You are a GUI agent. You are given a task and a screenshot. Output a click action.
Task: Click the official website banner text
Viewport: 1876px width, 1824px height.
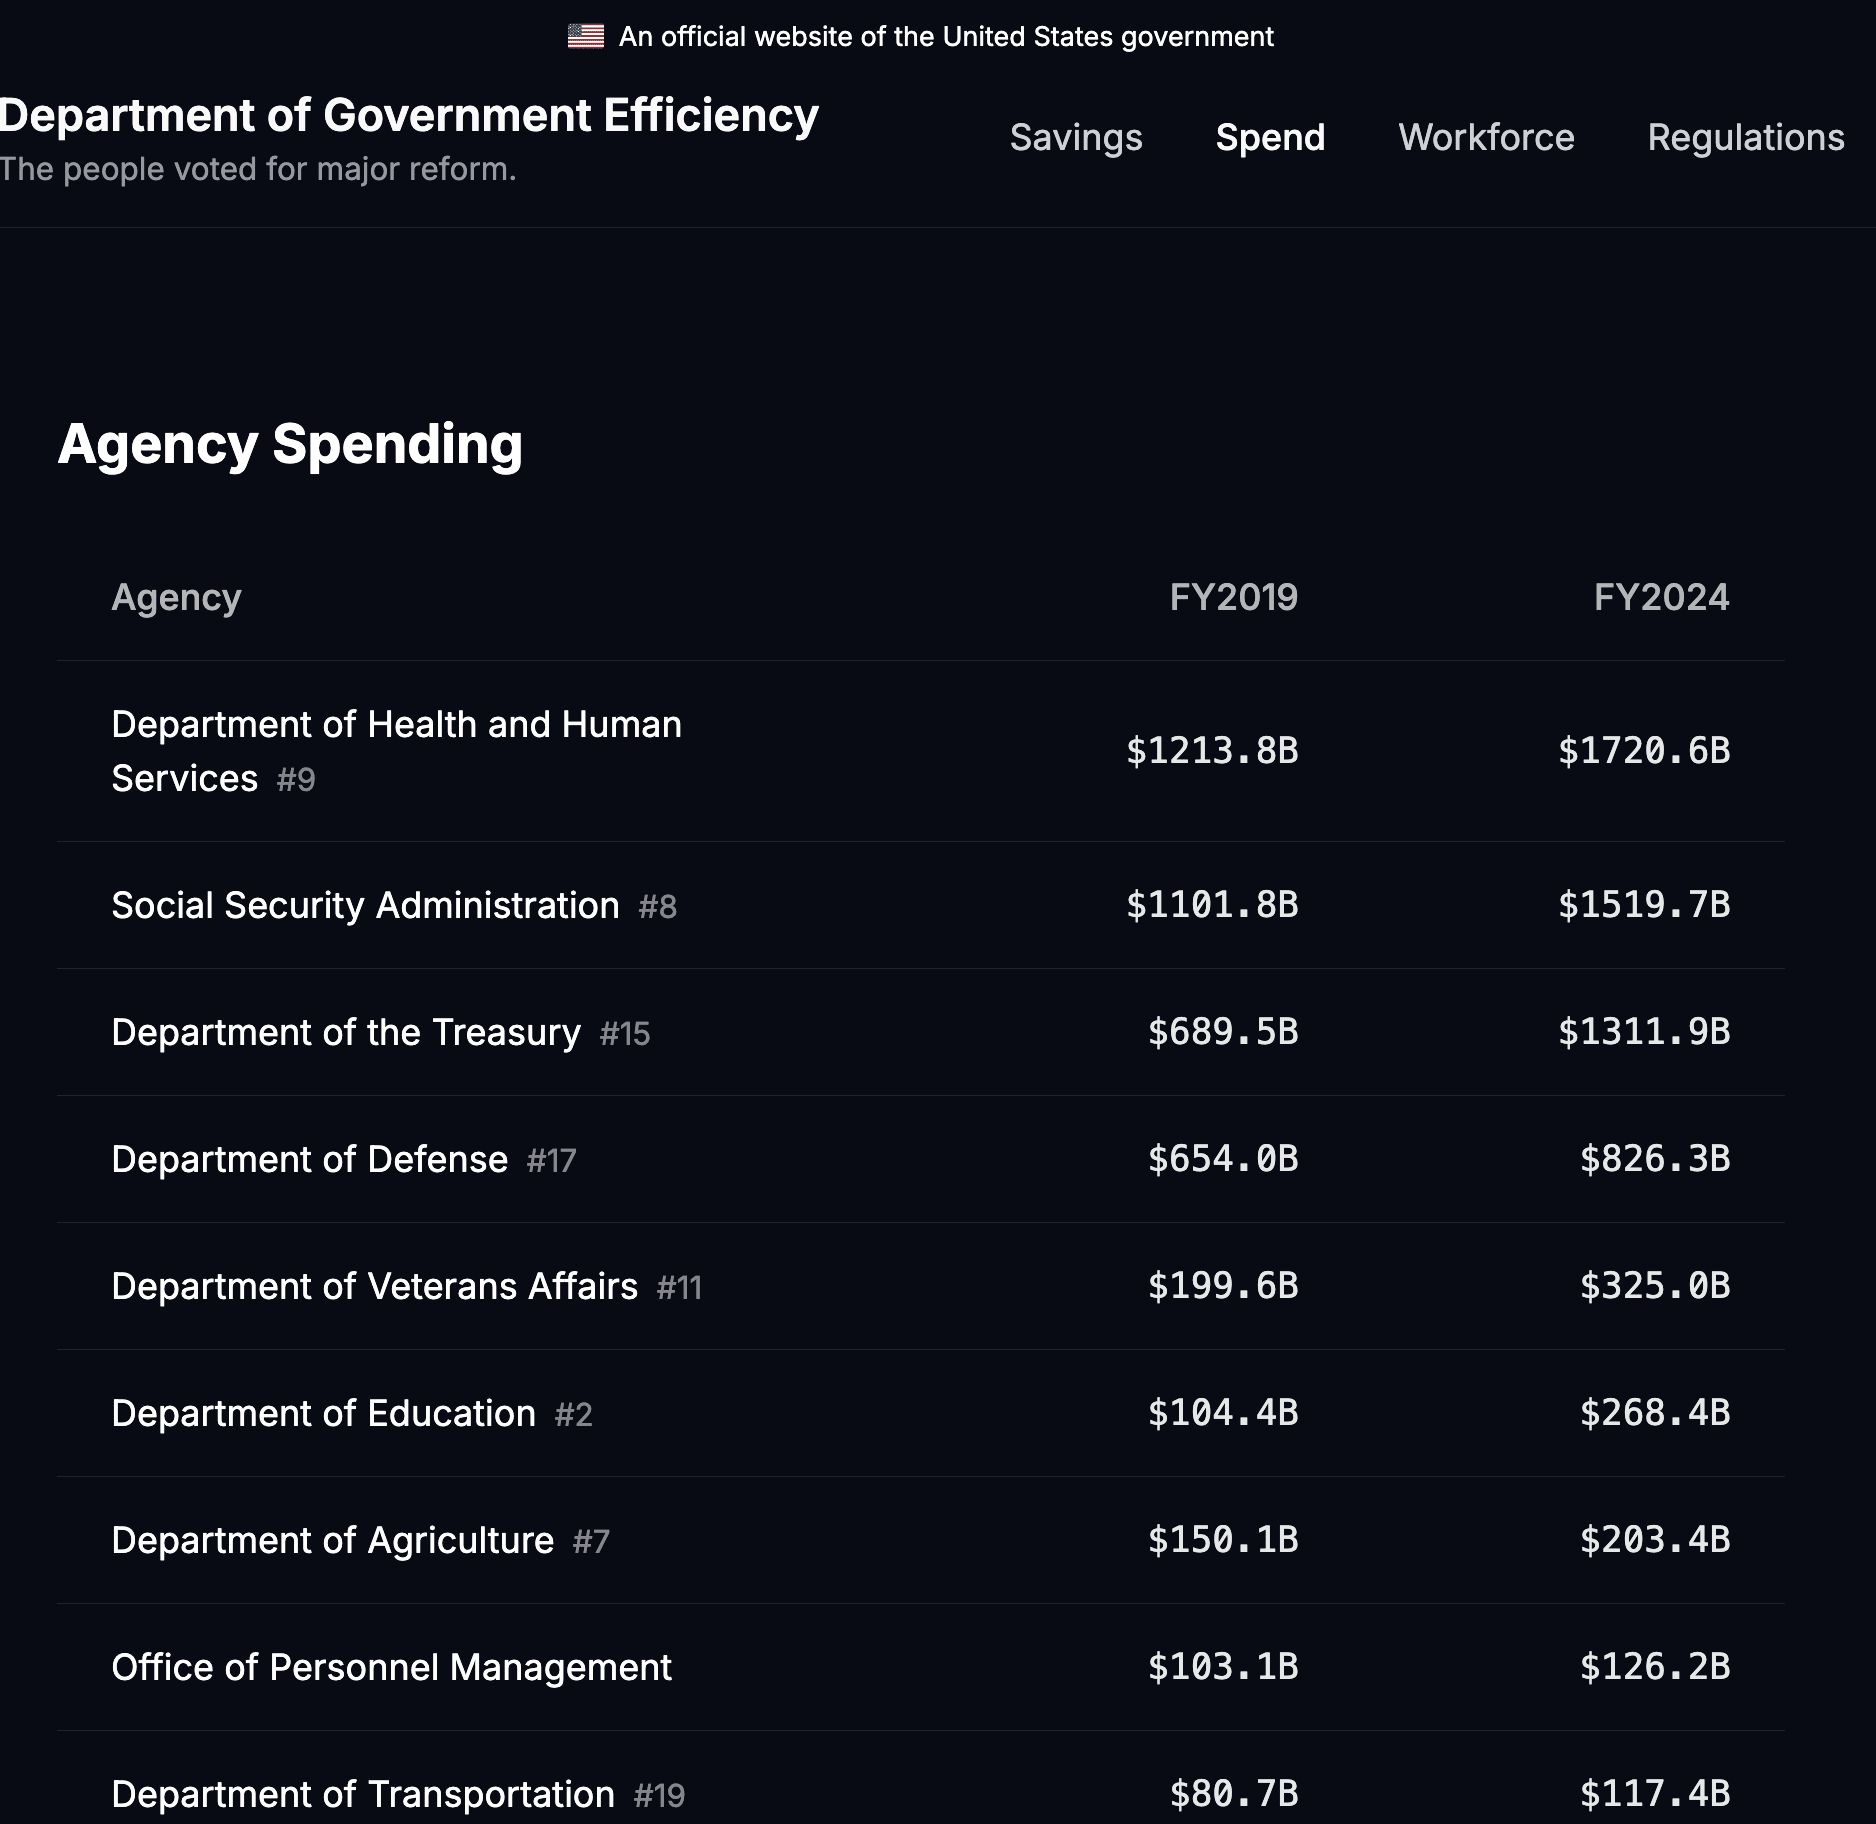click(x=946, y=37)
